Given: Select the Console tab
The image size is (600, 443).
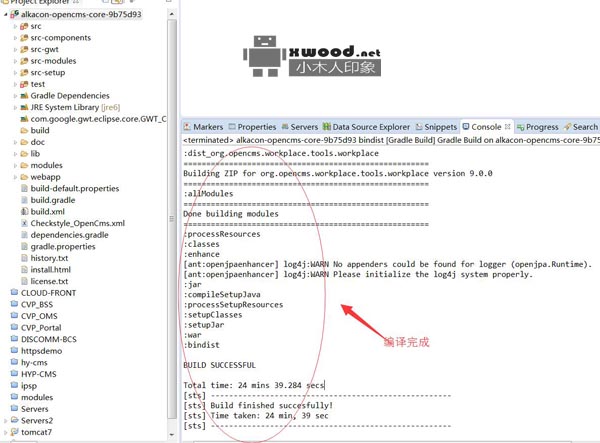Looking at the screenshot, I should (482, 126).
